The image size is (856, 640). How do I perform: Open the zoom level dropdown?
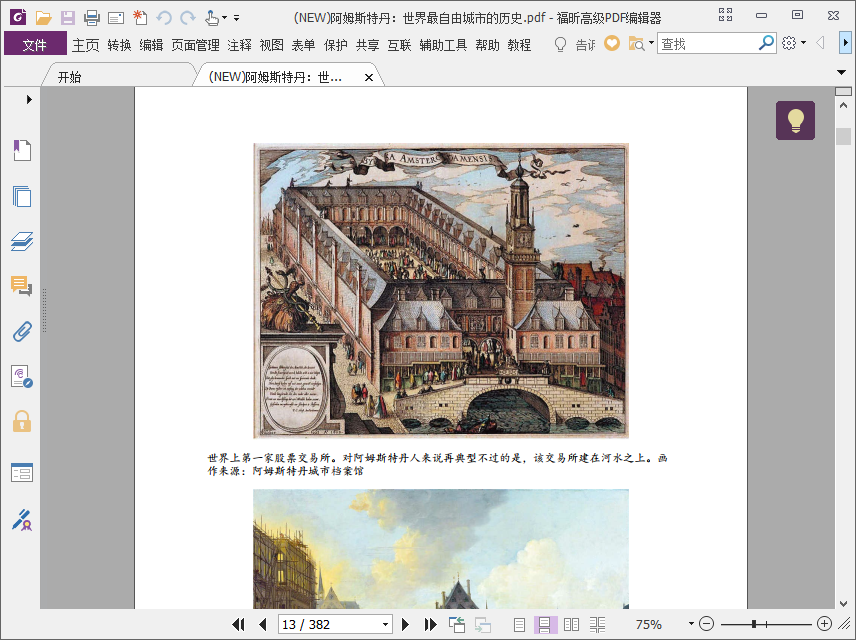(x=691, y=624)
